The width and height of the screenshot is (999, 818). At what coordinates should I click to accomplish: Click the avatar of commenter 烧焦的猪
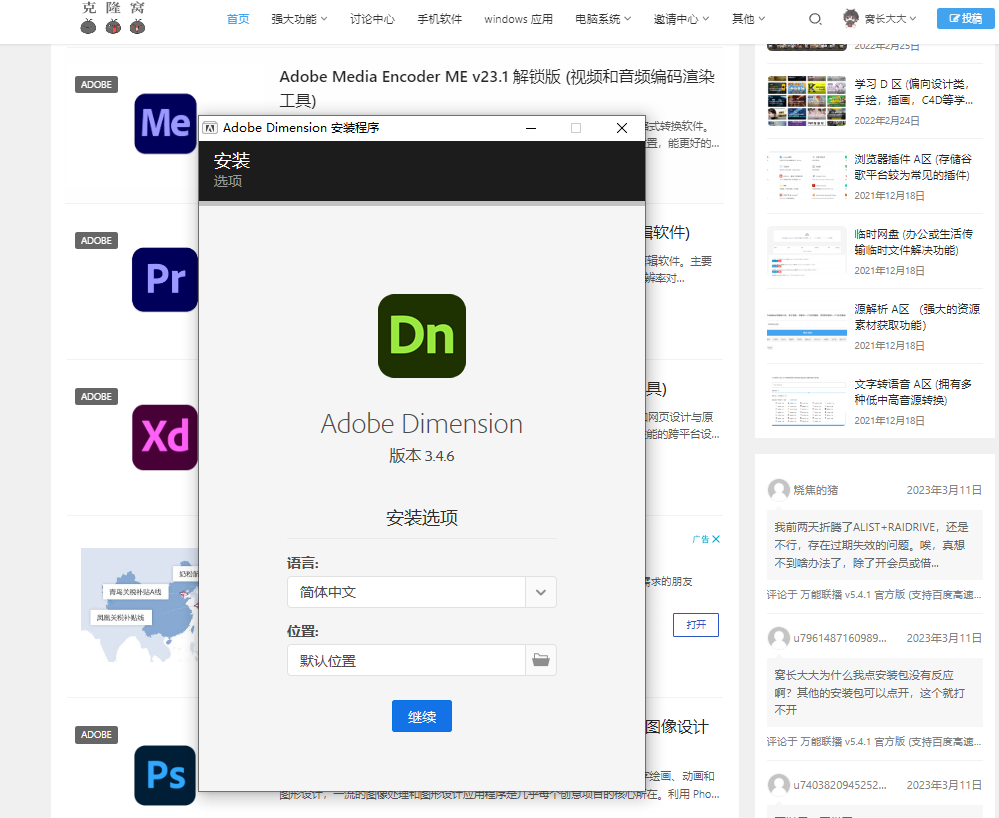point(779,490)
